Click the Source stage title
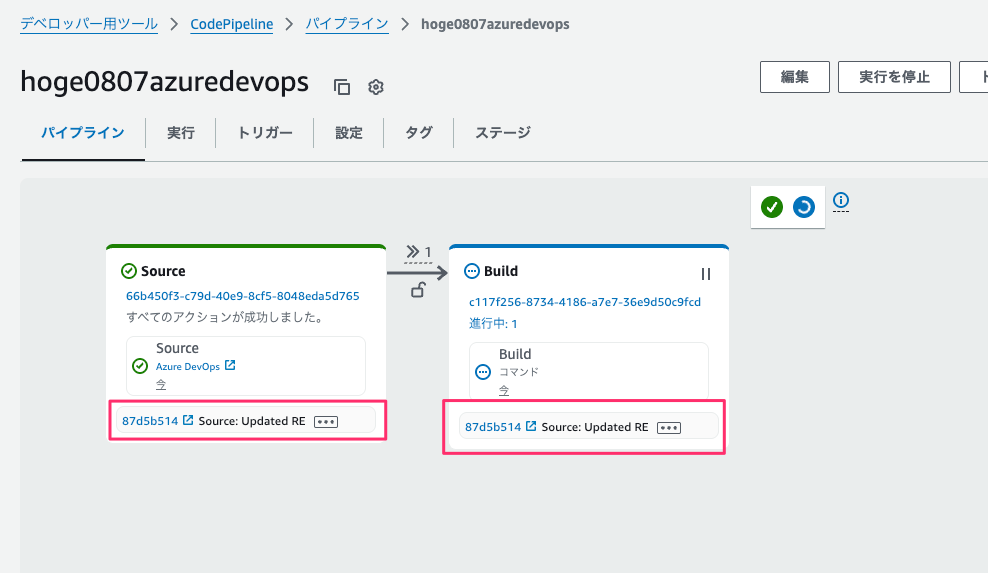The height and width of the screenshot is (573, 988). click(163, 271)
